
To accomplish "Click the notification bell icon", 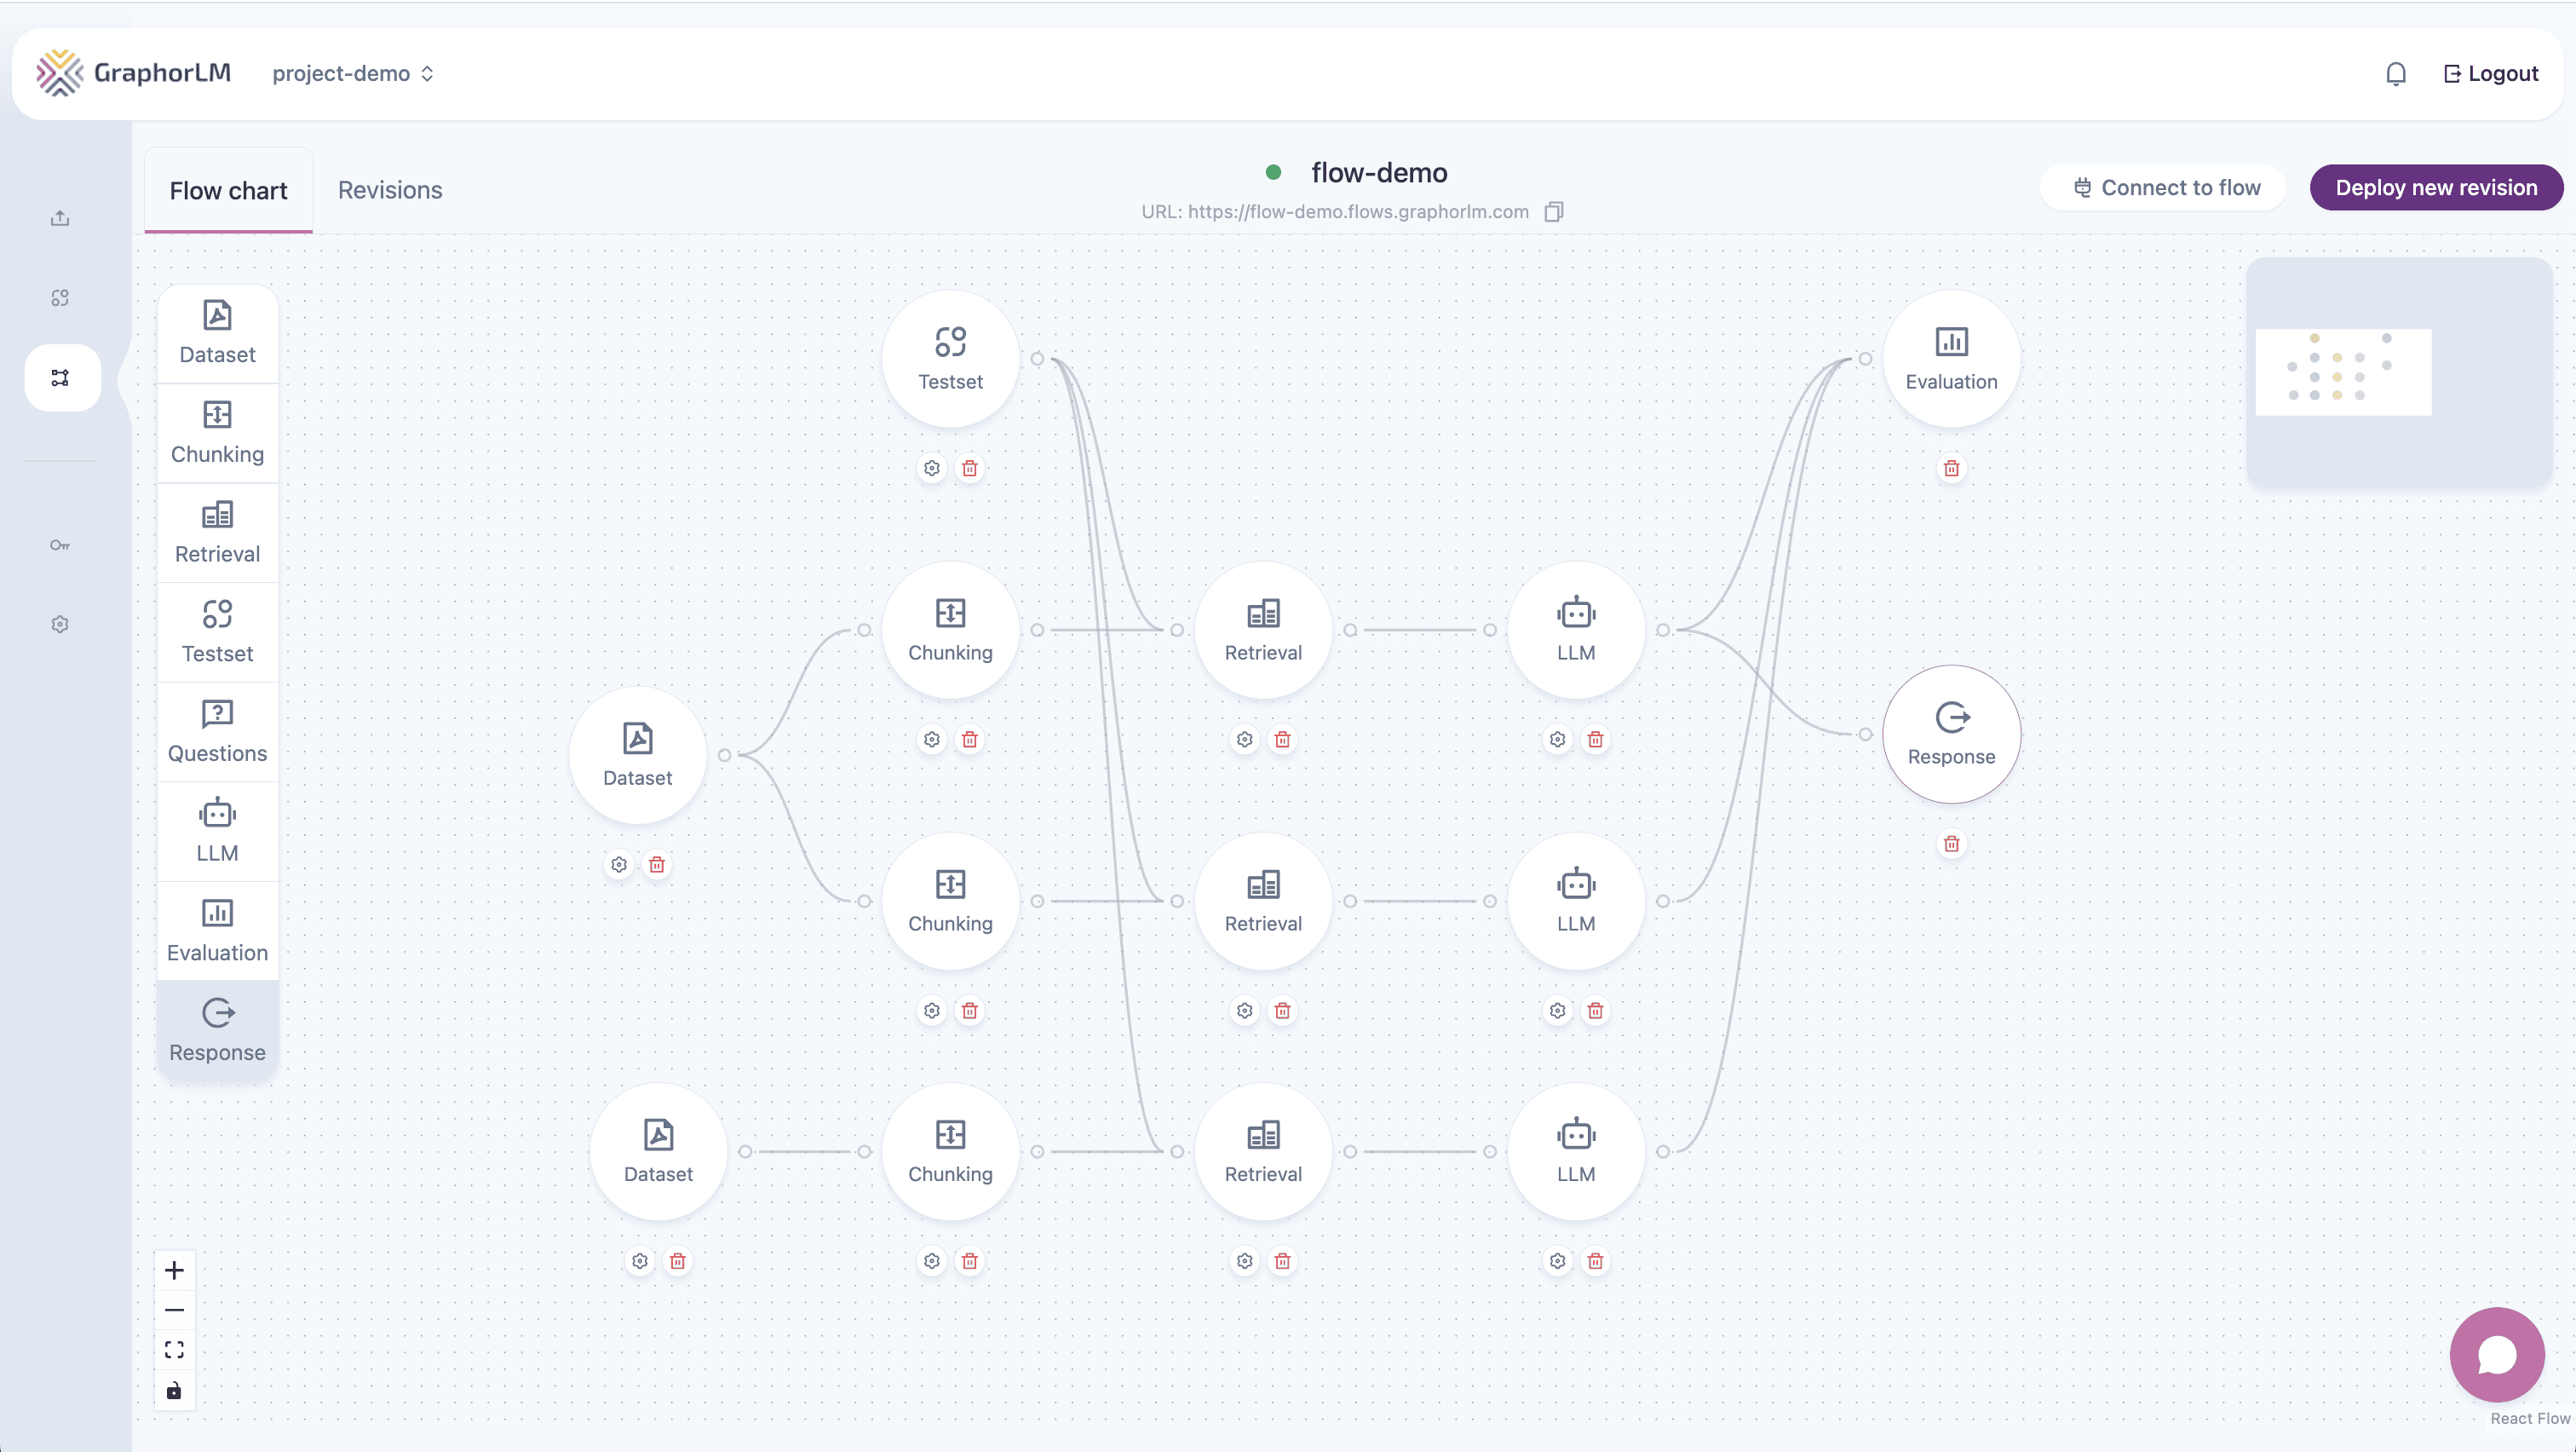I will 2395,74.
